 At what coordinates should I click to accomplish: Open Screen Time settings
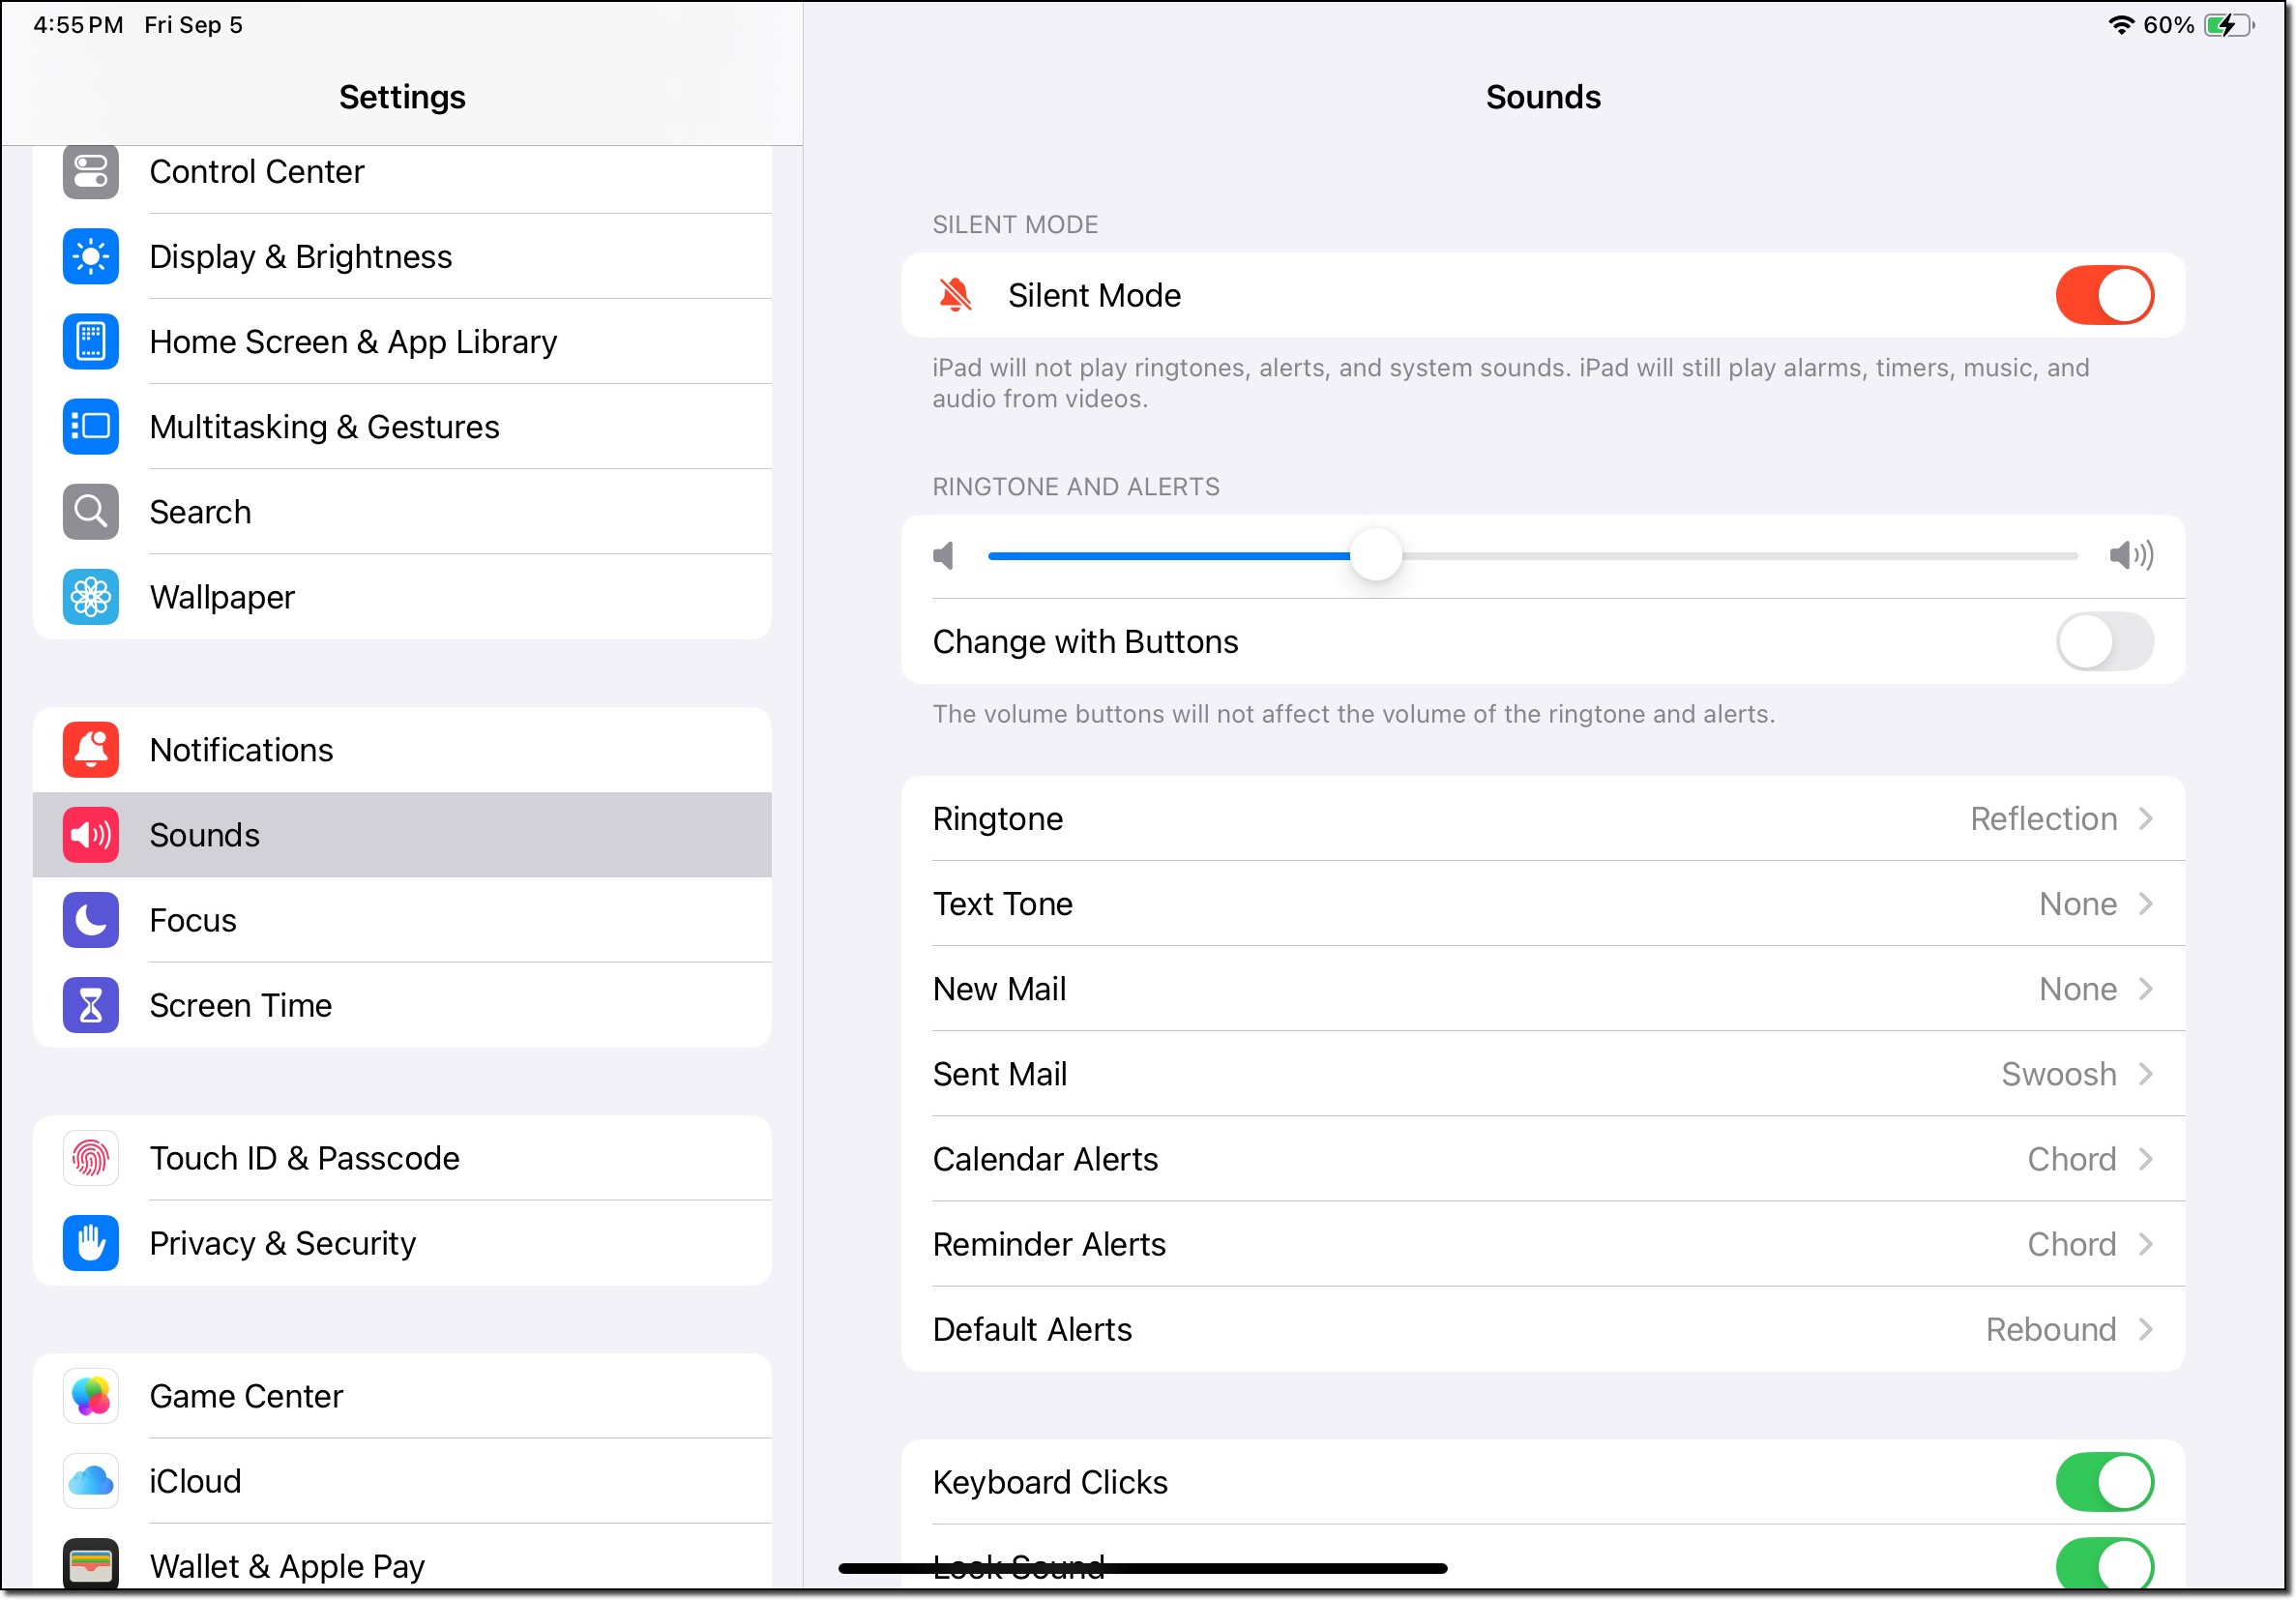coord(402,1005)
